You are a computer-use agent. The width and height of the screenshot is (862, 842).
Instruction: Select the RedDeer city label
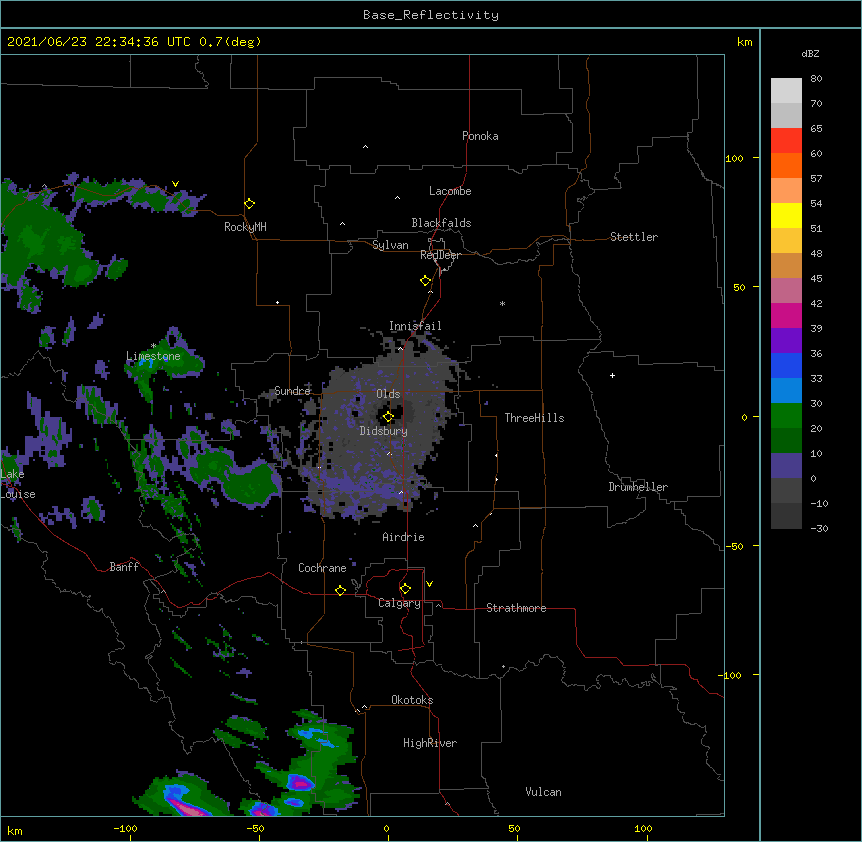[x=440, y=255]
